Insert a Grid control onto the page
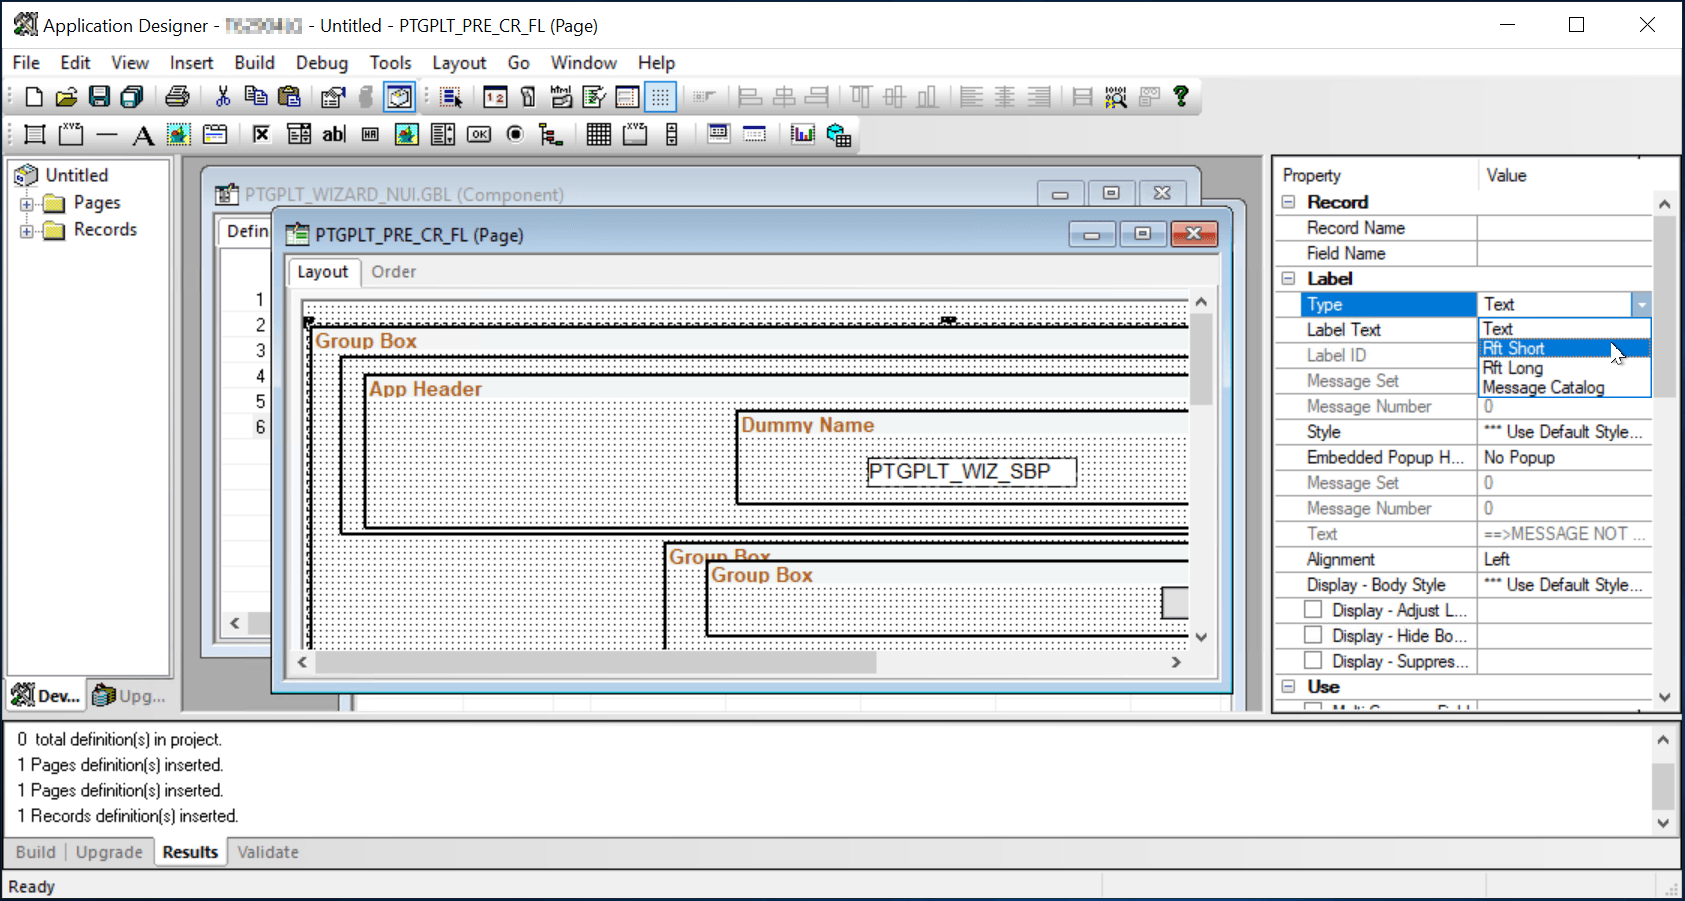The image size is (1685, 901). click(x=598, y=134)
